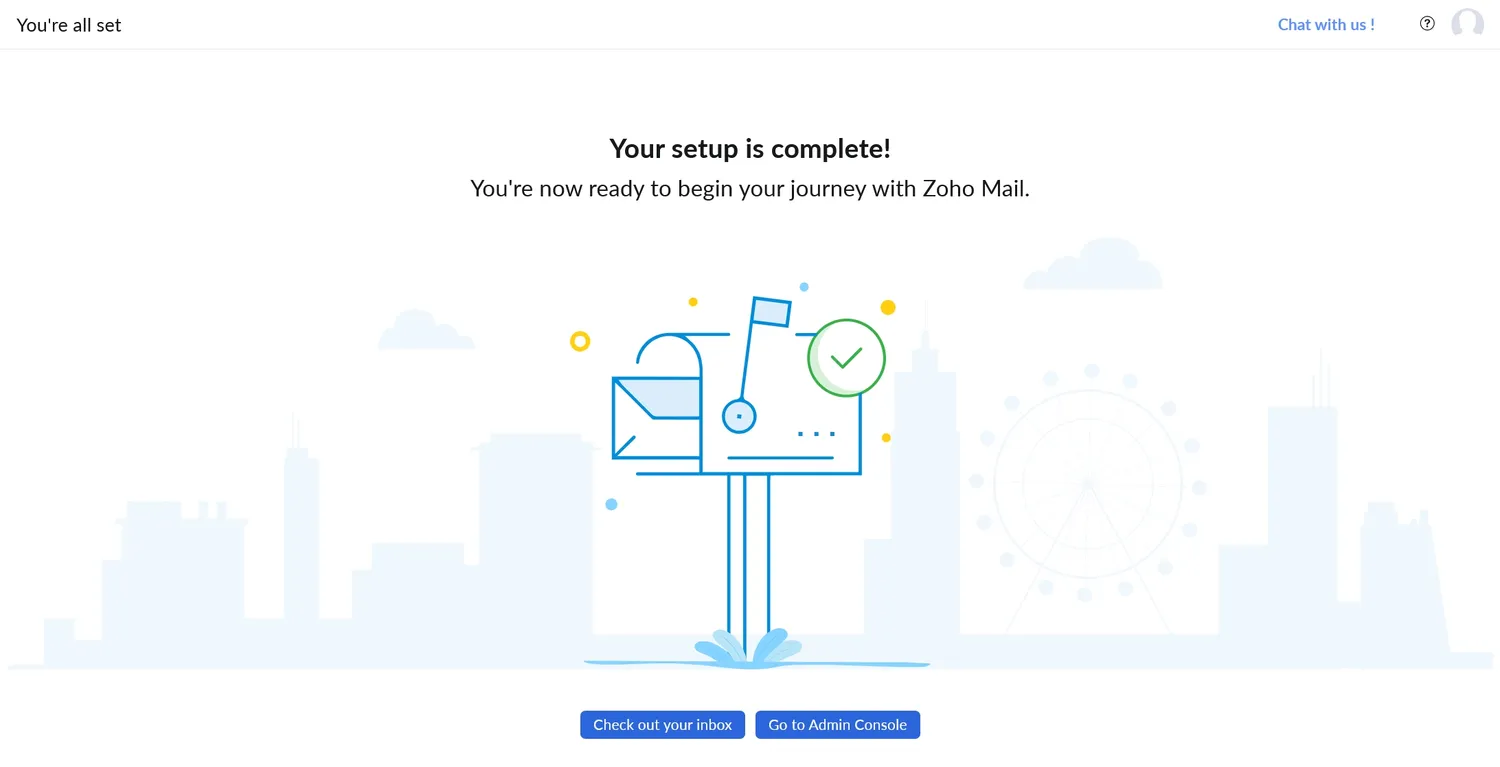Click the envelope in the mailbox

656,417
